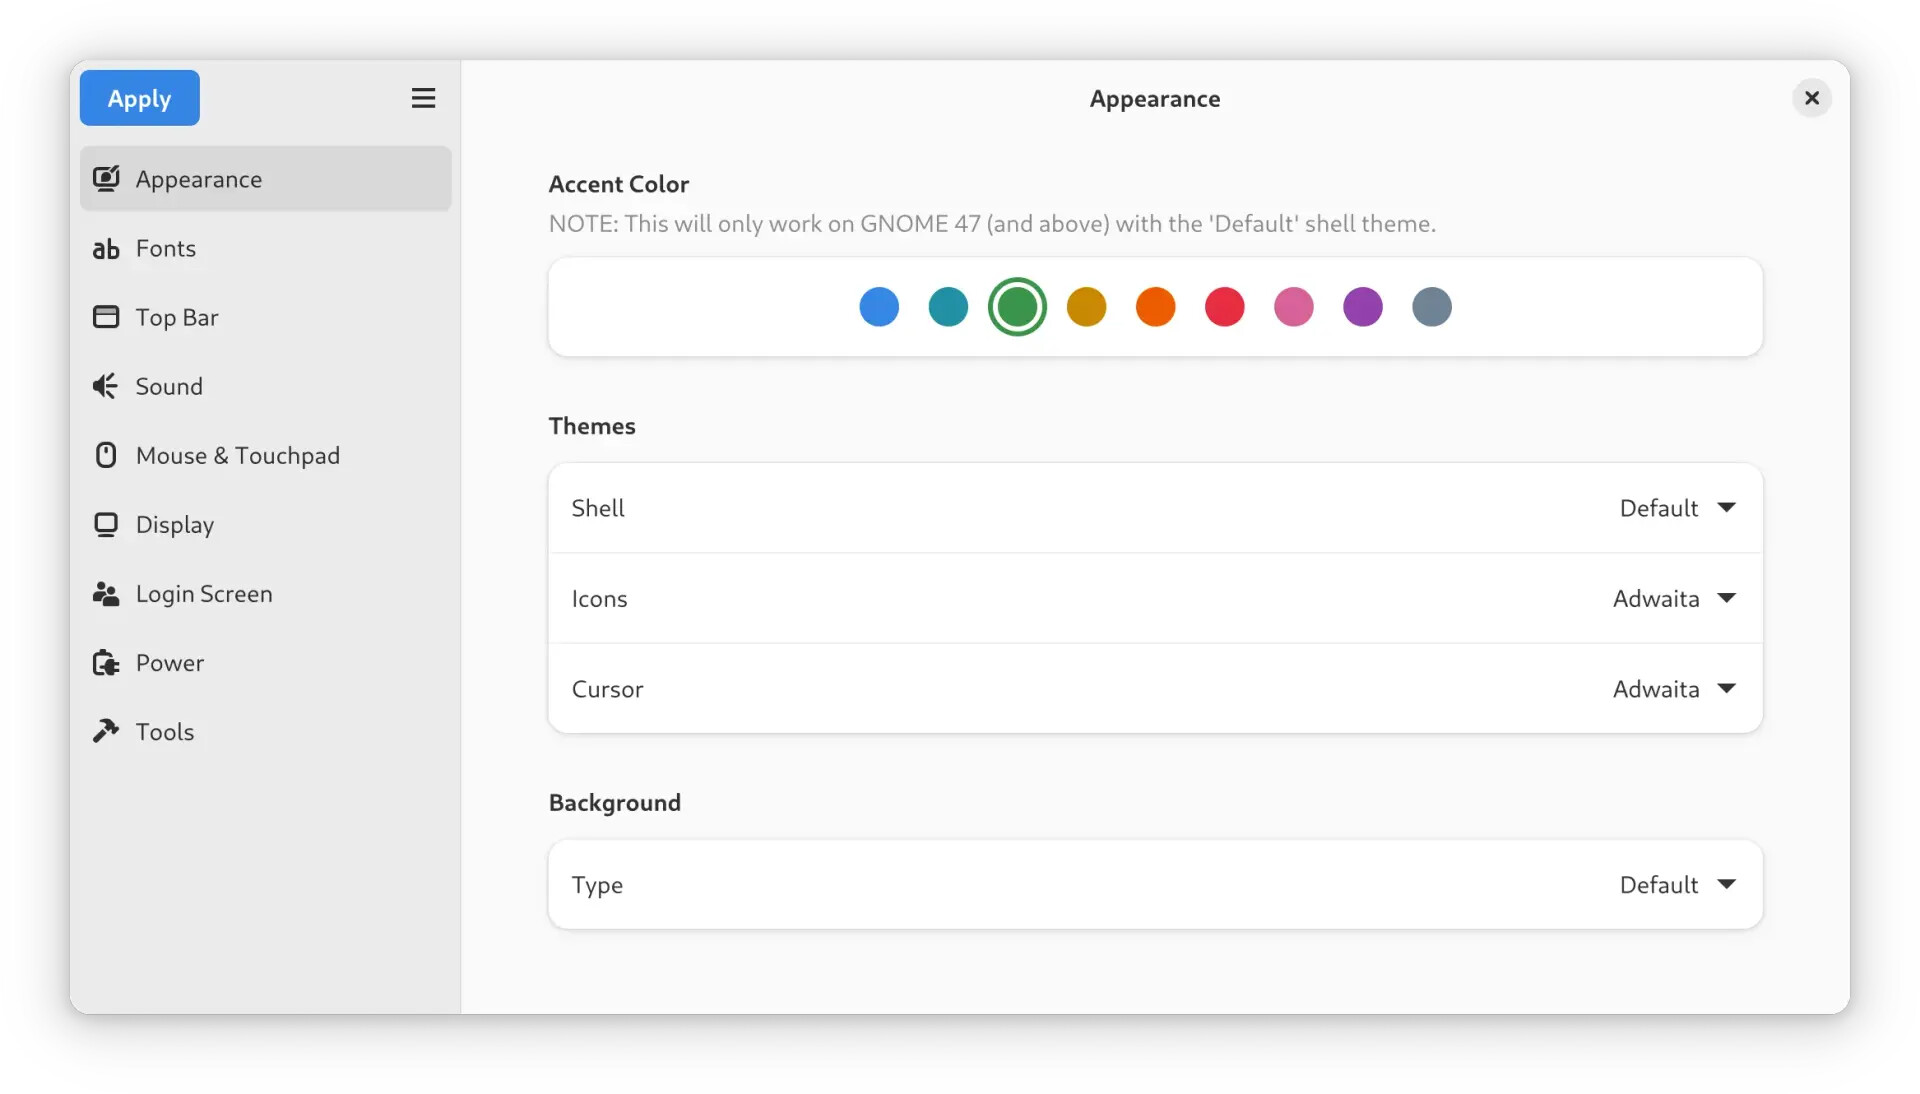Open the hamburger main menu
Viewport: 1920px width, 1094px height.
(x=423, y=98)
